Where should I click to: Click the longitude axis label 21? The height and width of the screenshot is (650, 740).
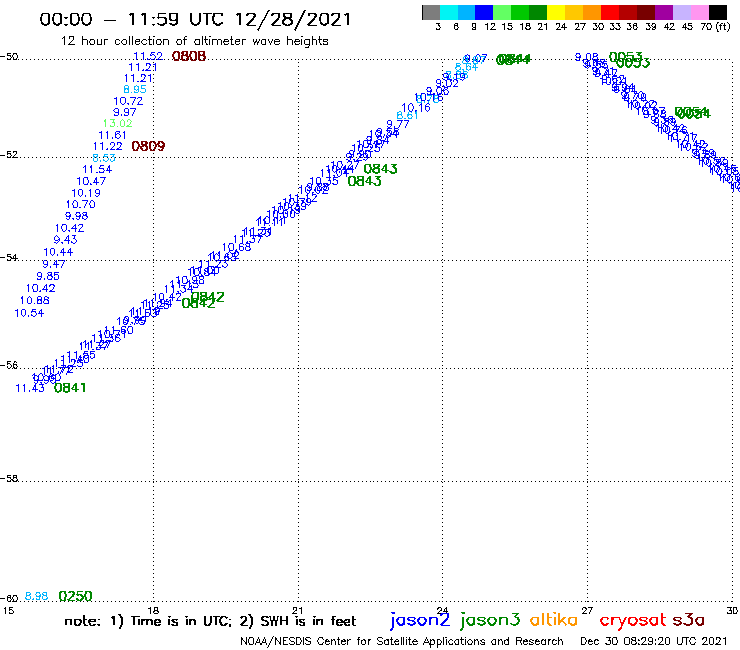297,610
